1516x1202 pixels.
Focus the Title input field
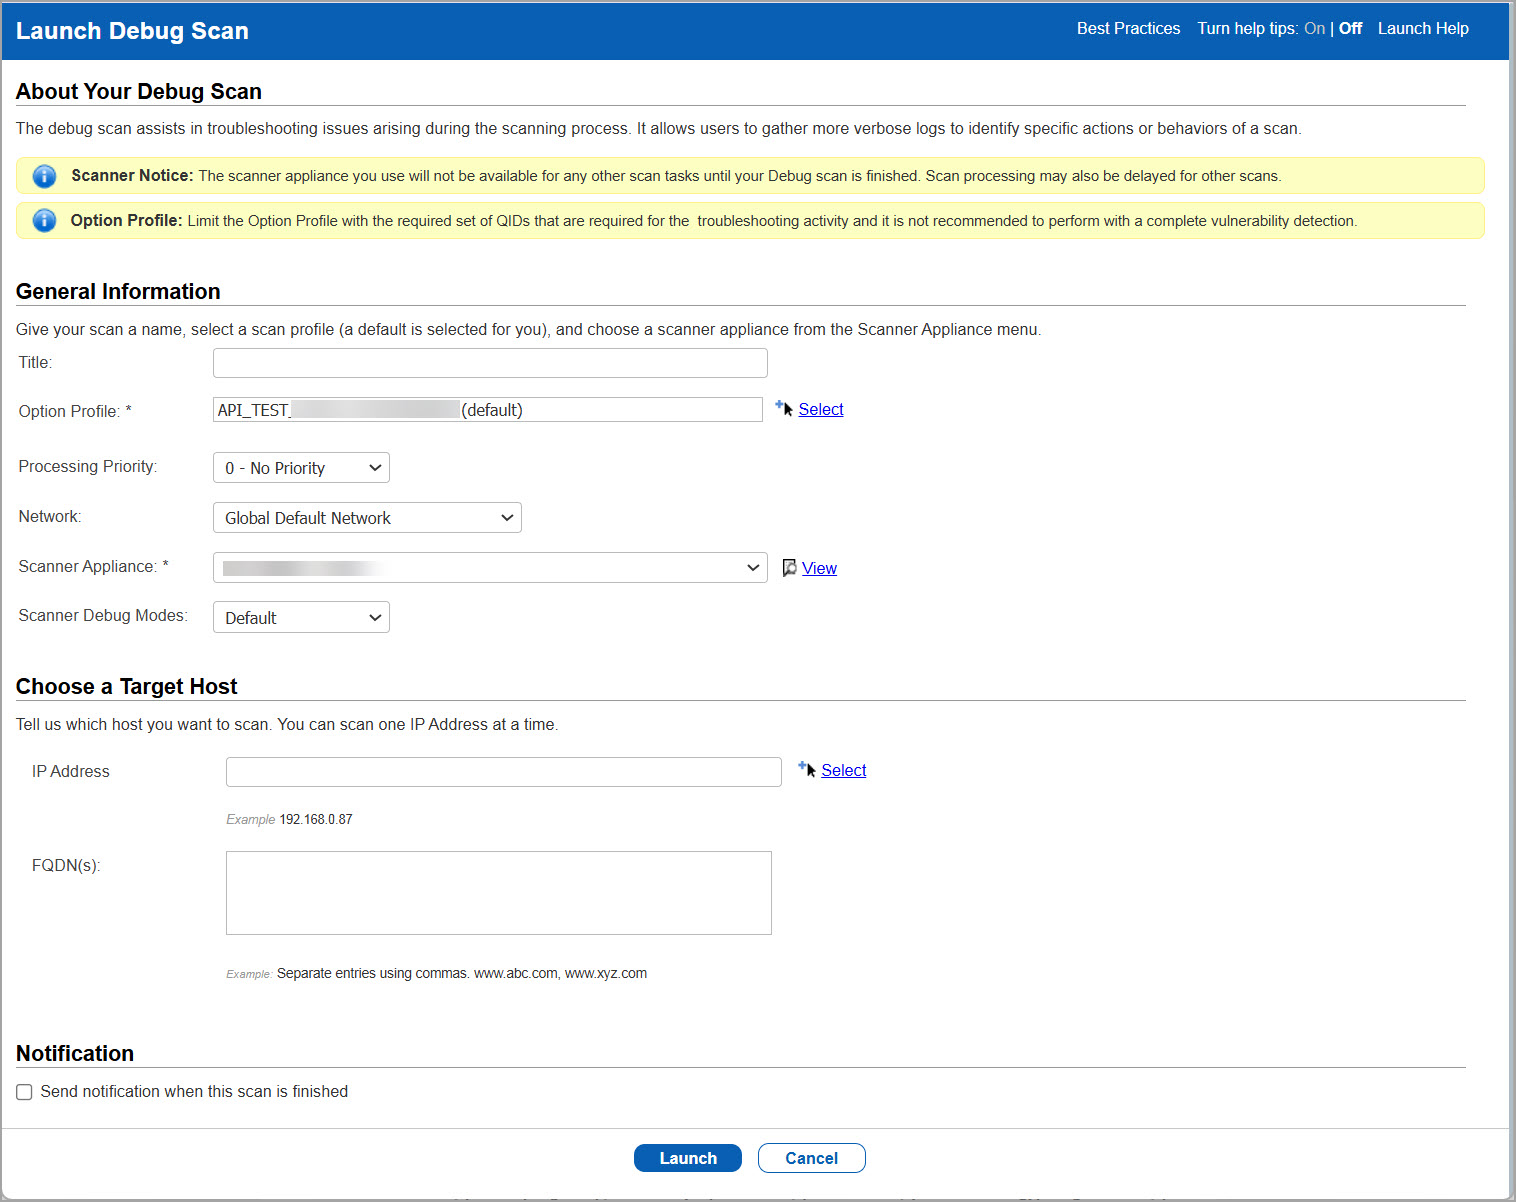pos(490,363)
